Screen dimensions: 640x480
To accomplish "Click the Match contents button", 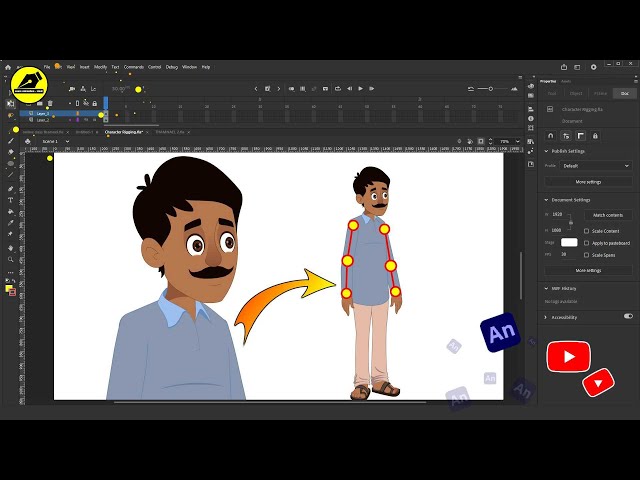I will click(608, 215).
